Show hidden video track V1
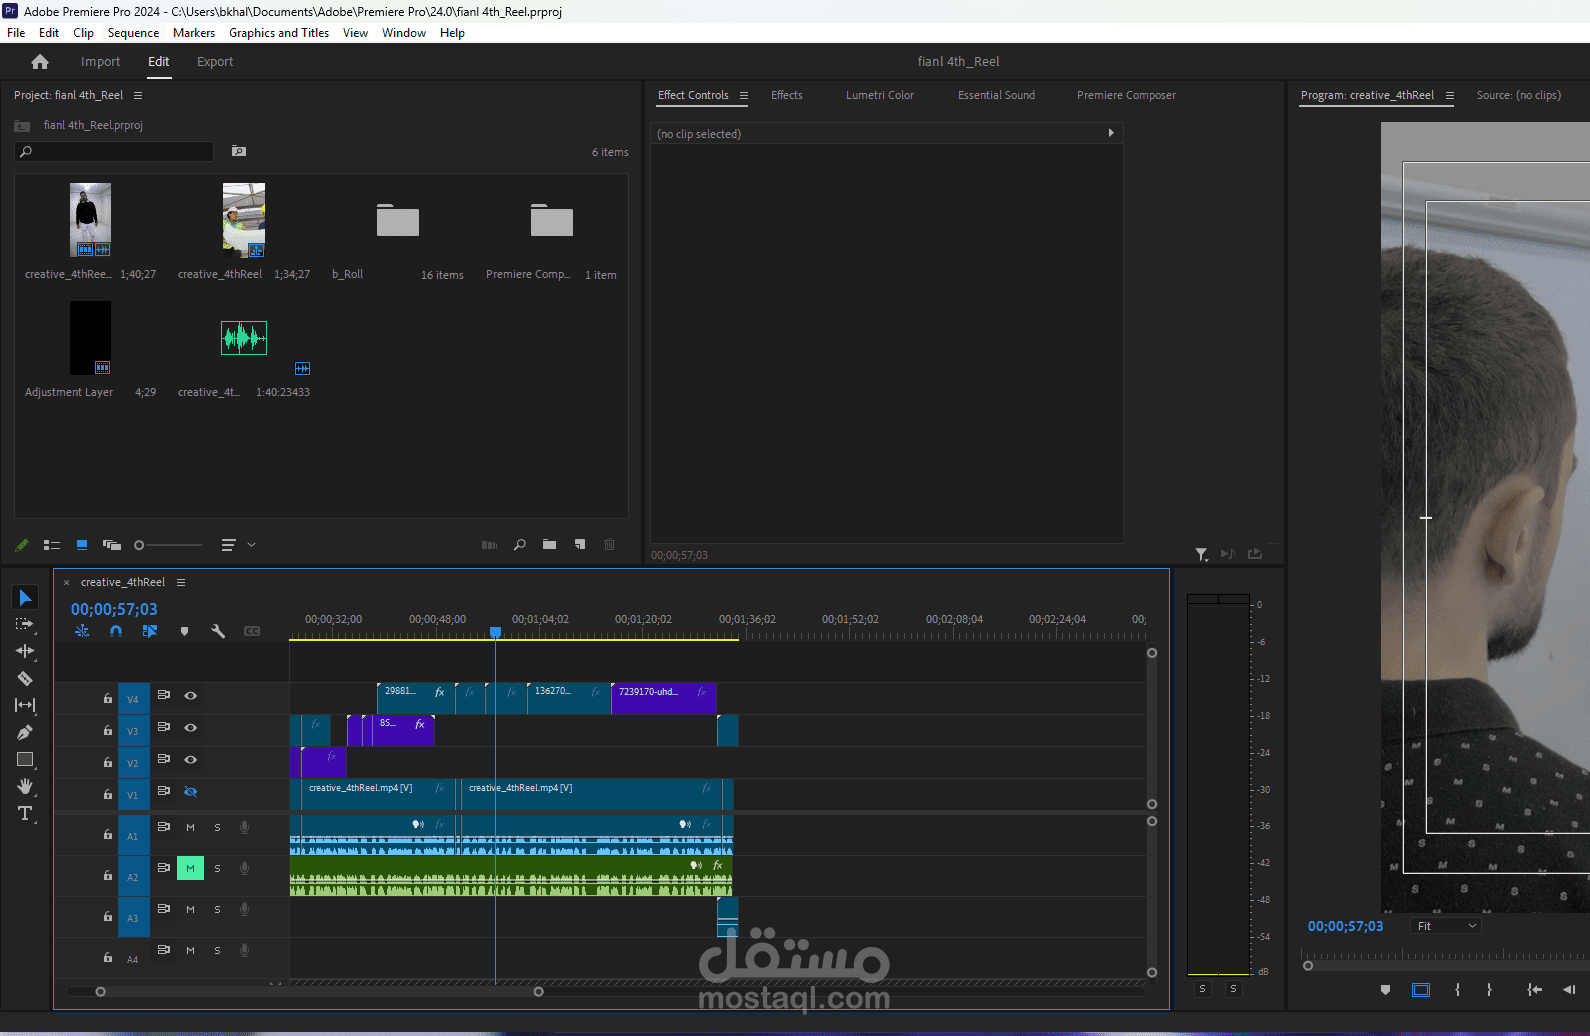This screenshot has height=1036, width=1590. (x=190, y=792)
